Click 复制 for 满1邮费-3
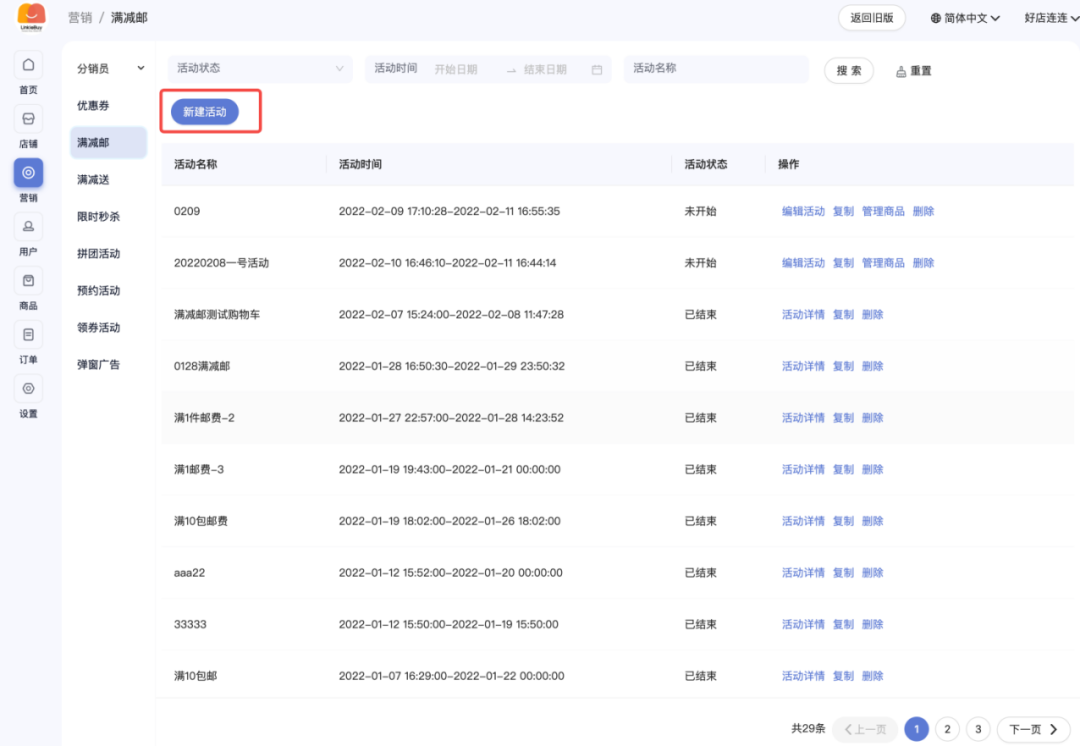The height and width of the screenshot is (746, 1080). click(843, 470)
